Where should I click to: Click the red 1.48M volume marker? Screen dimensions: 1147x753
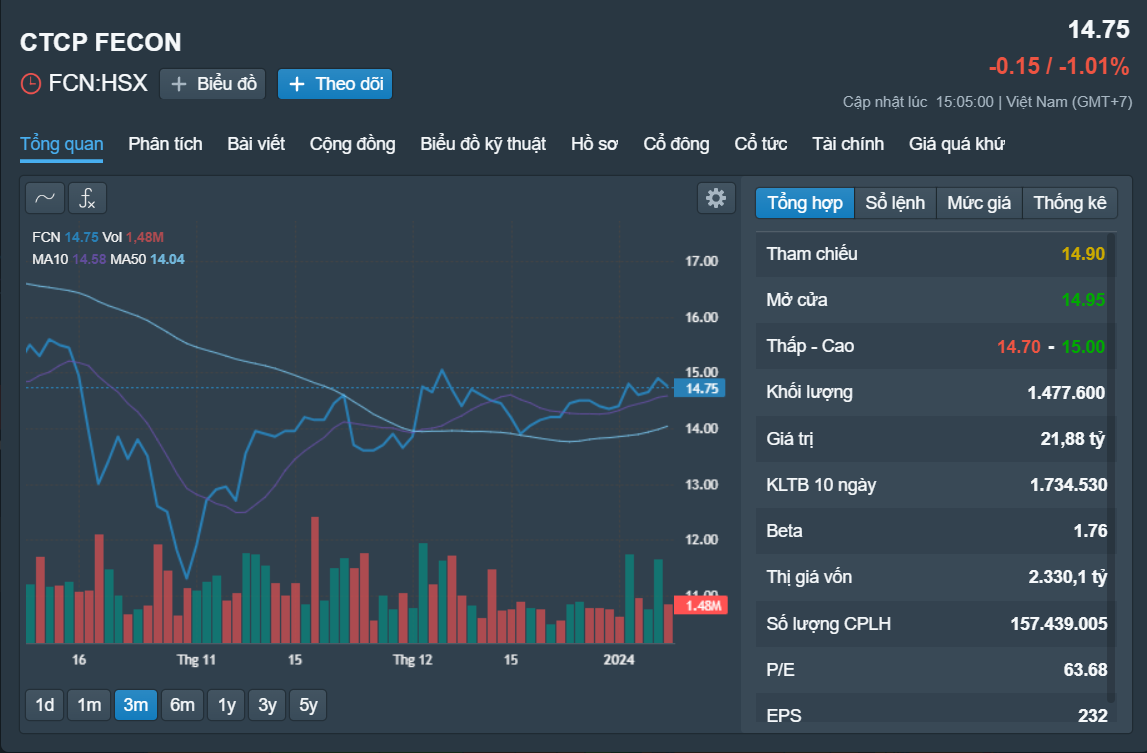pyautogui.click(x=701, y=605)
